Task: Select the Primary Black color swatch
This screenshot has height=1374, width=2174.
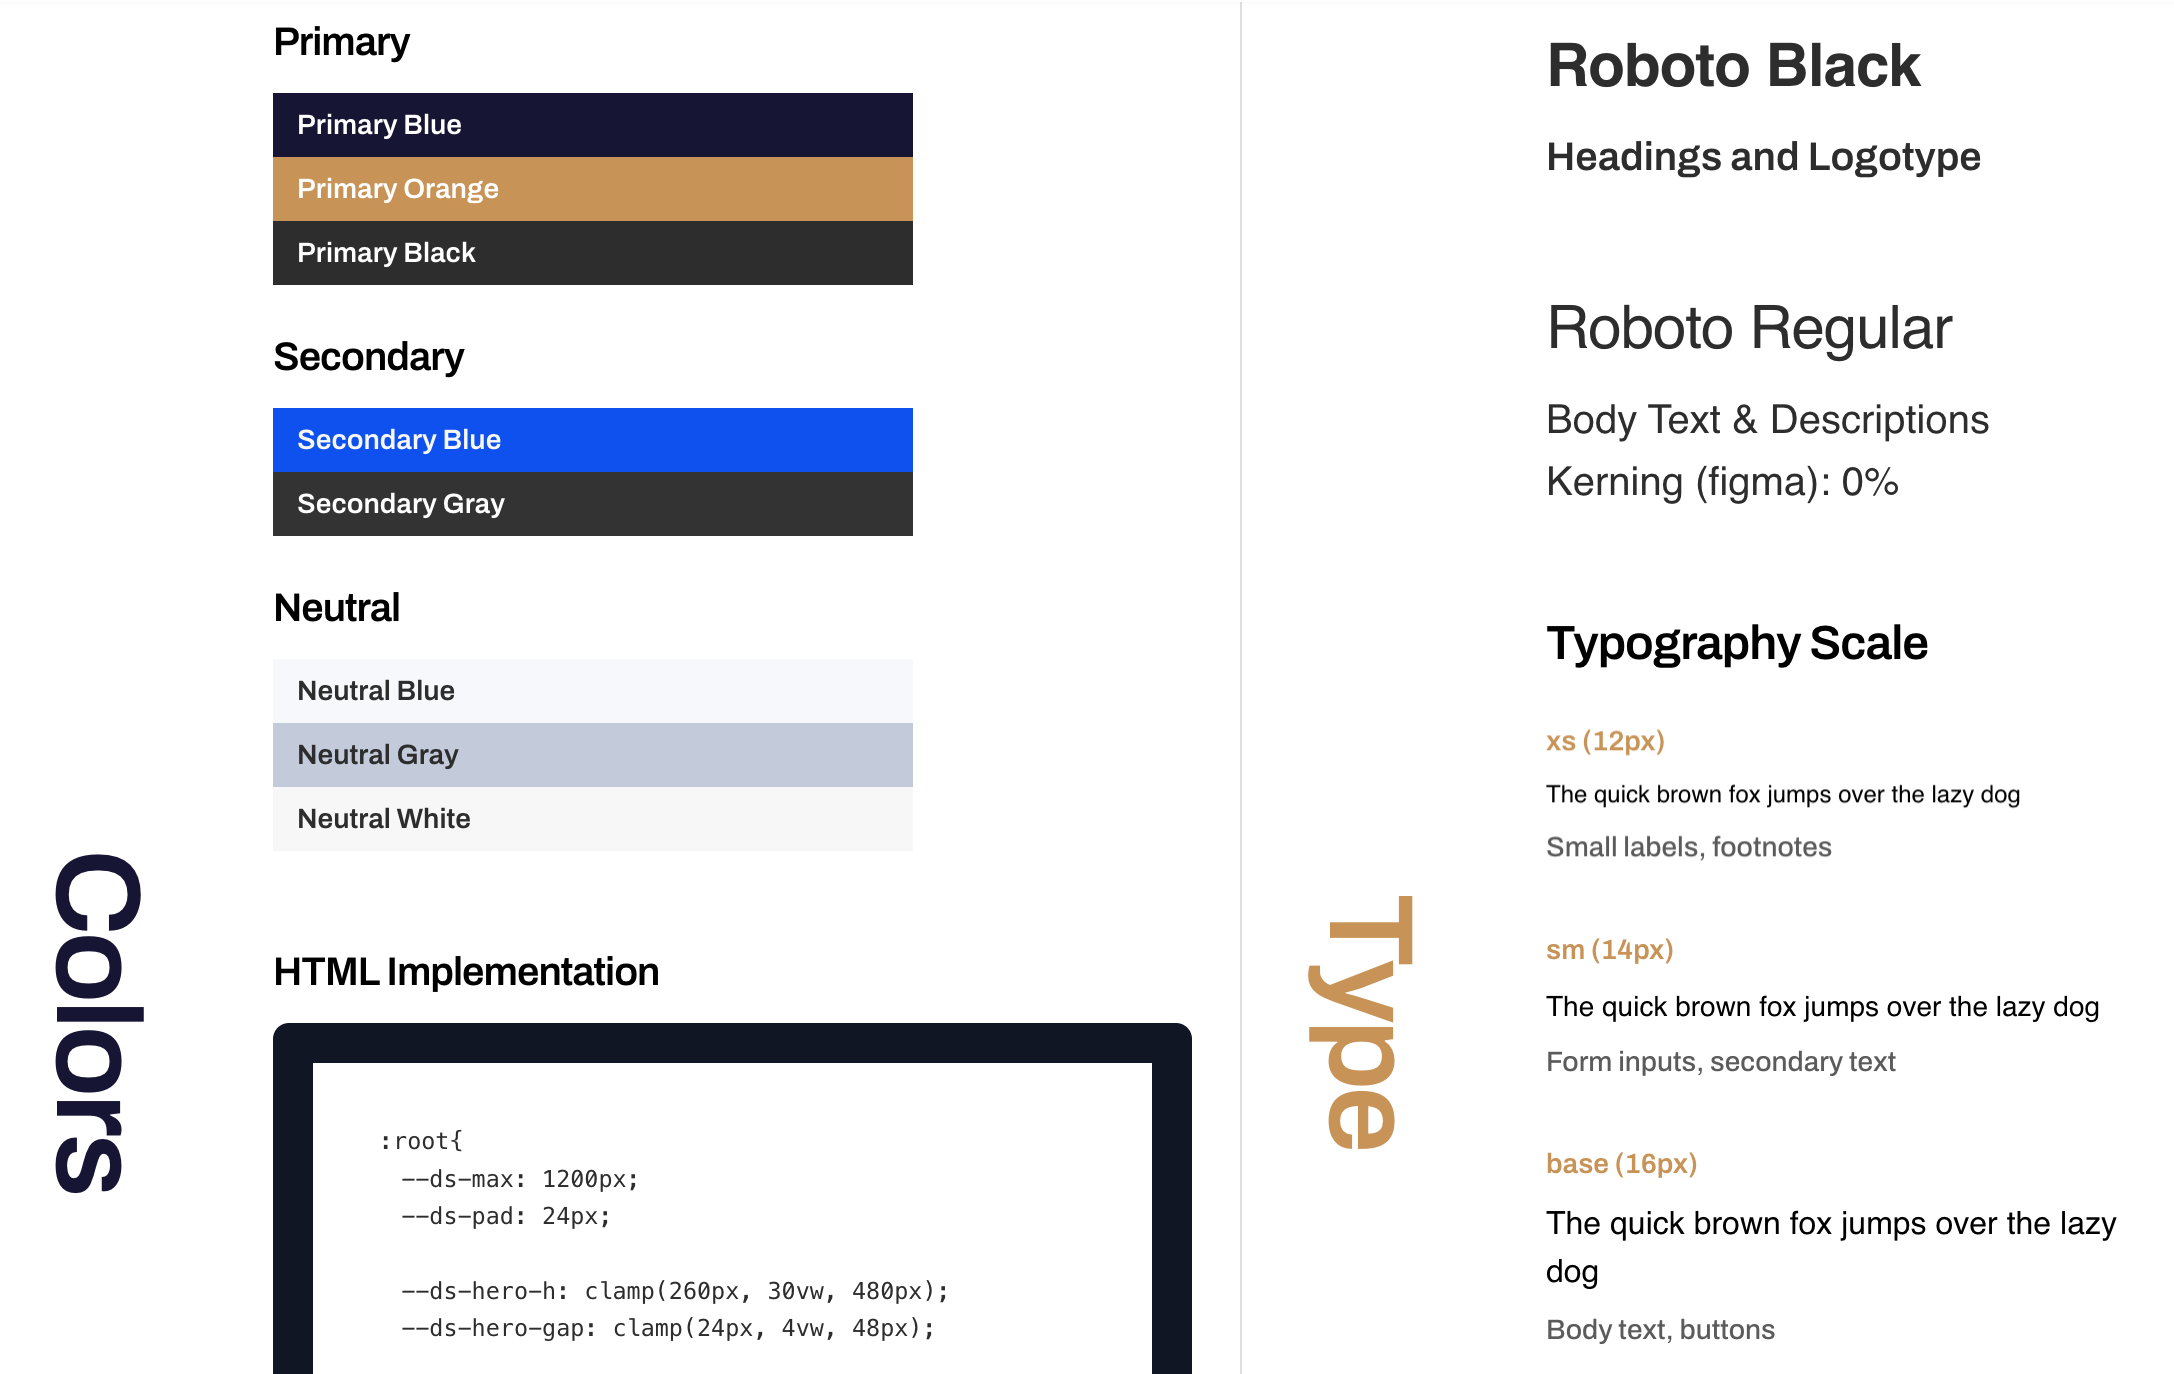Action: (592, 253)
